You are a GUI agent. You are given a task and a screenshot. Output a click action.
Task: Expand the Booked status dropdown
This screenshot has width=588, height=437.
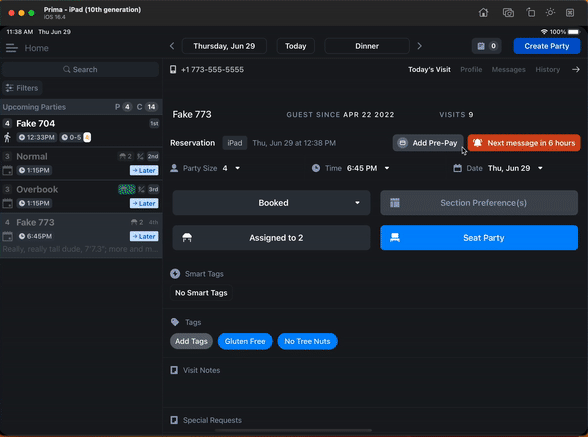pos(272,203)
